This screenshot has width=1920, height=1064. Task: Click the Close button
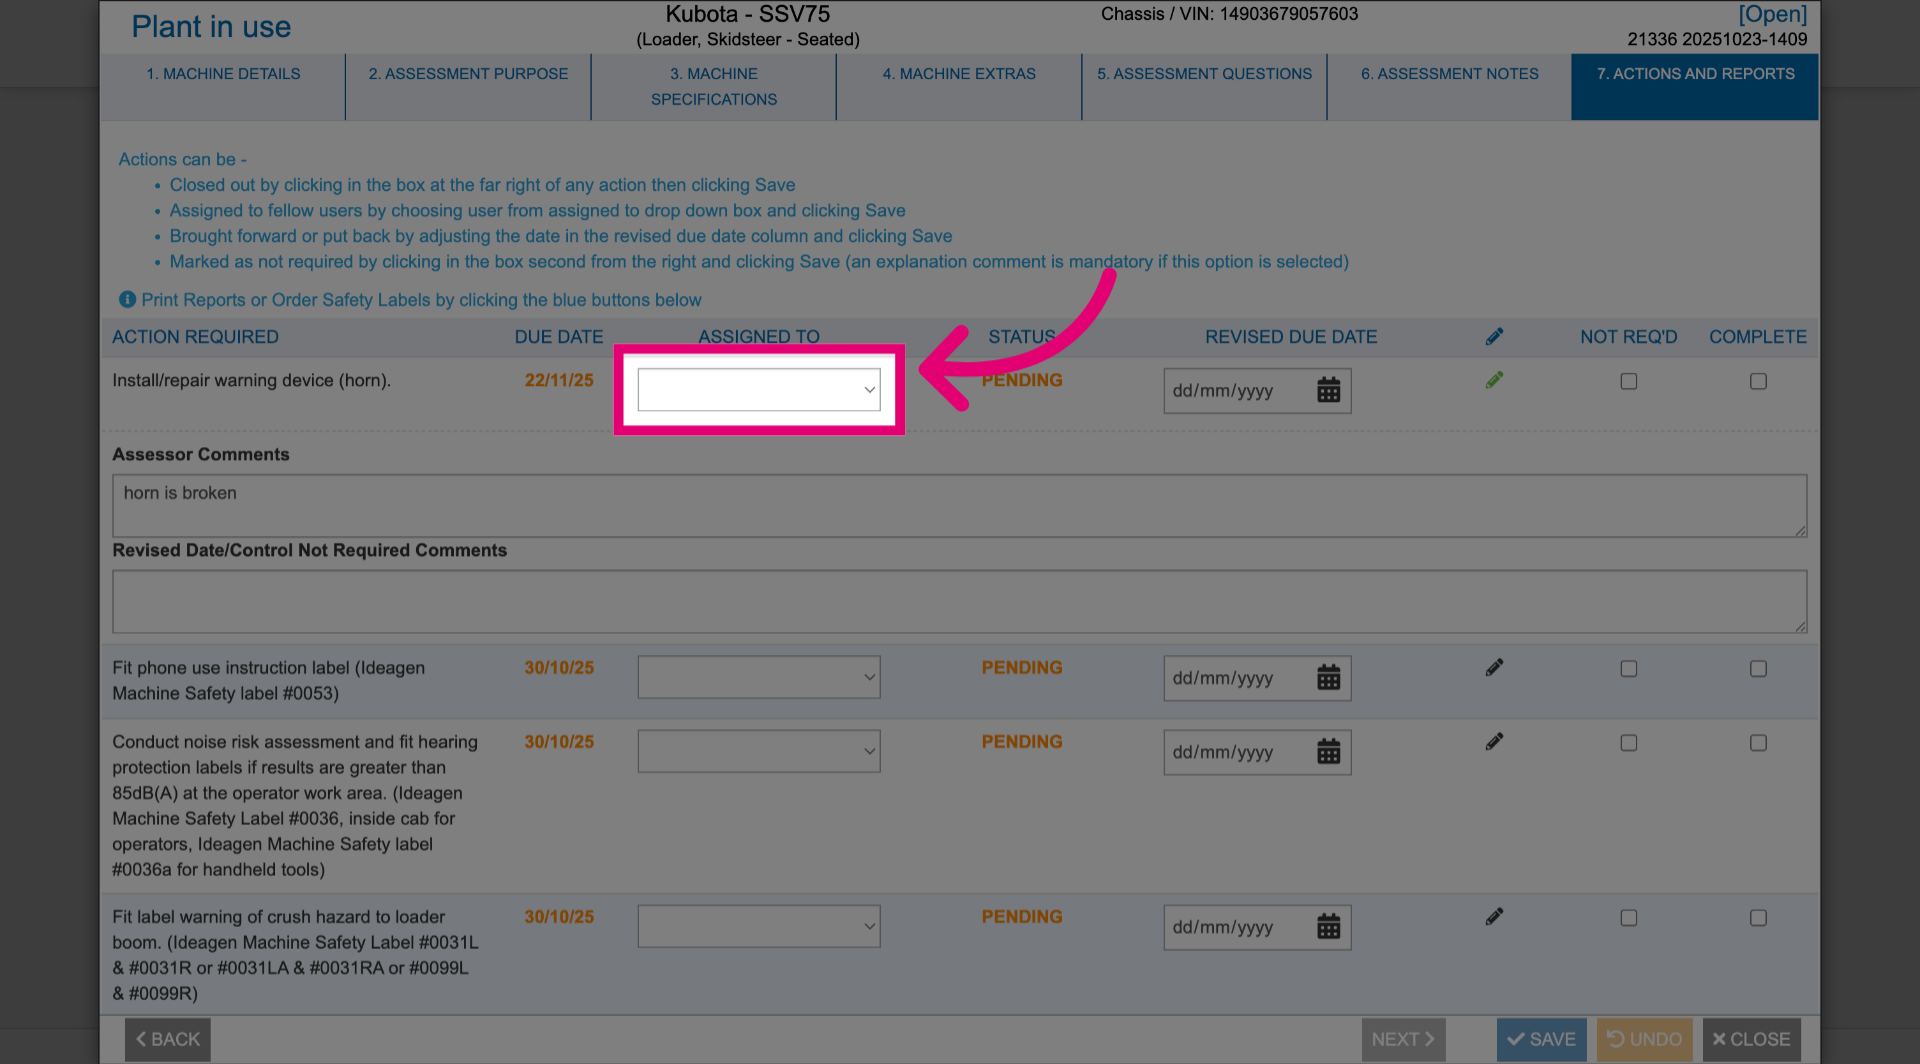(1752, 1039)
